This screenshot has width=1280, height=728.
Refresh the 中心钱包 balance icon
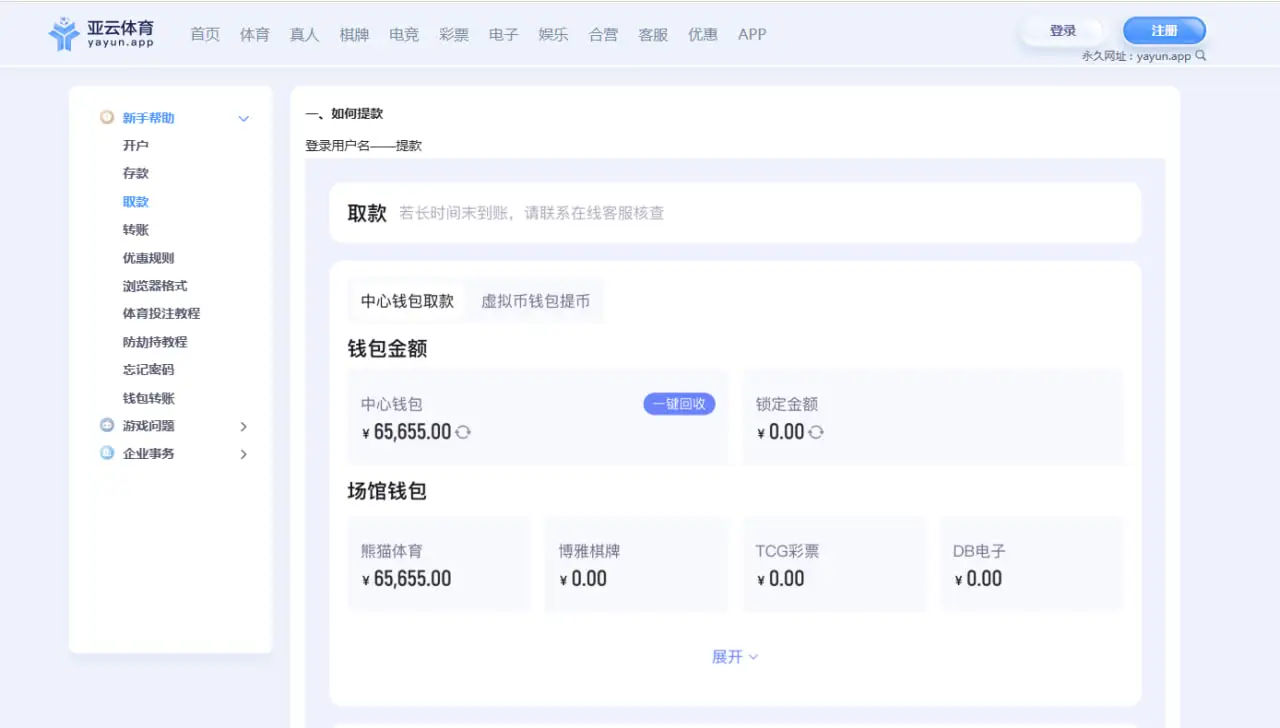(463, 432)
